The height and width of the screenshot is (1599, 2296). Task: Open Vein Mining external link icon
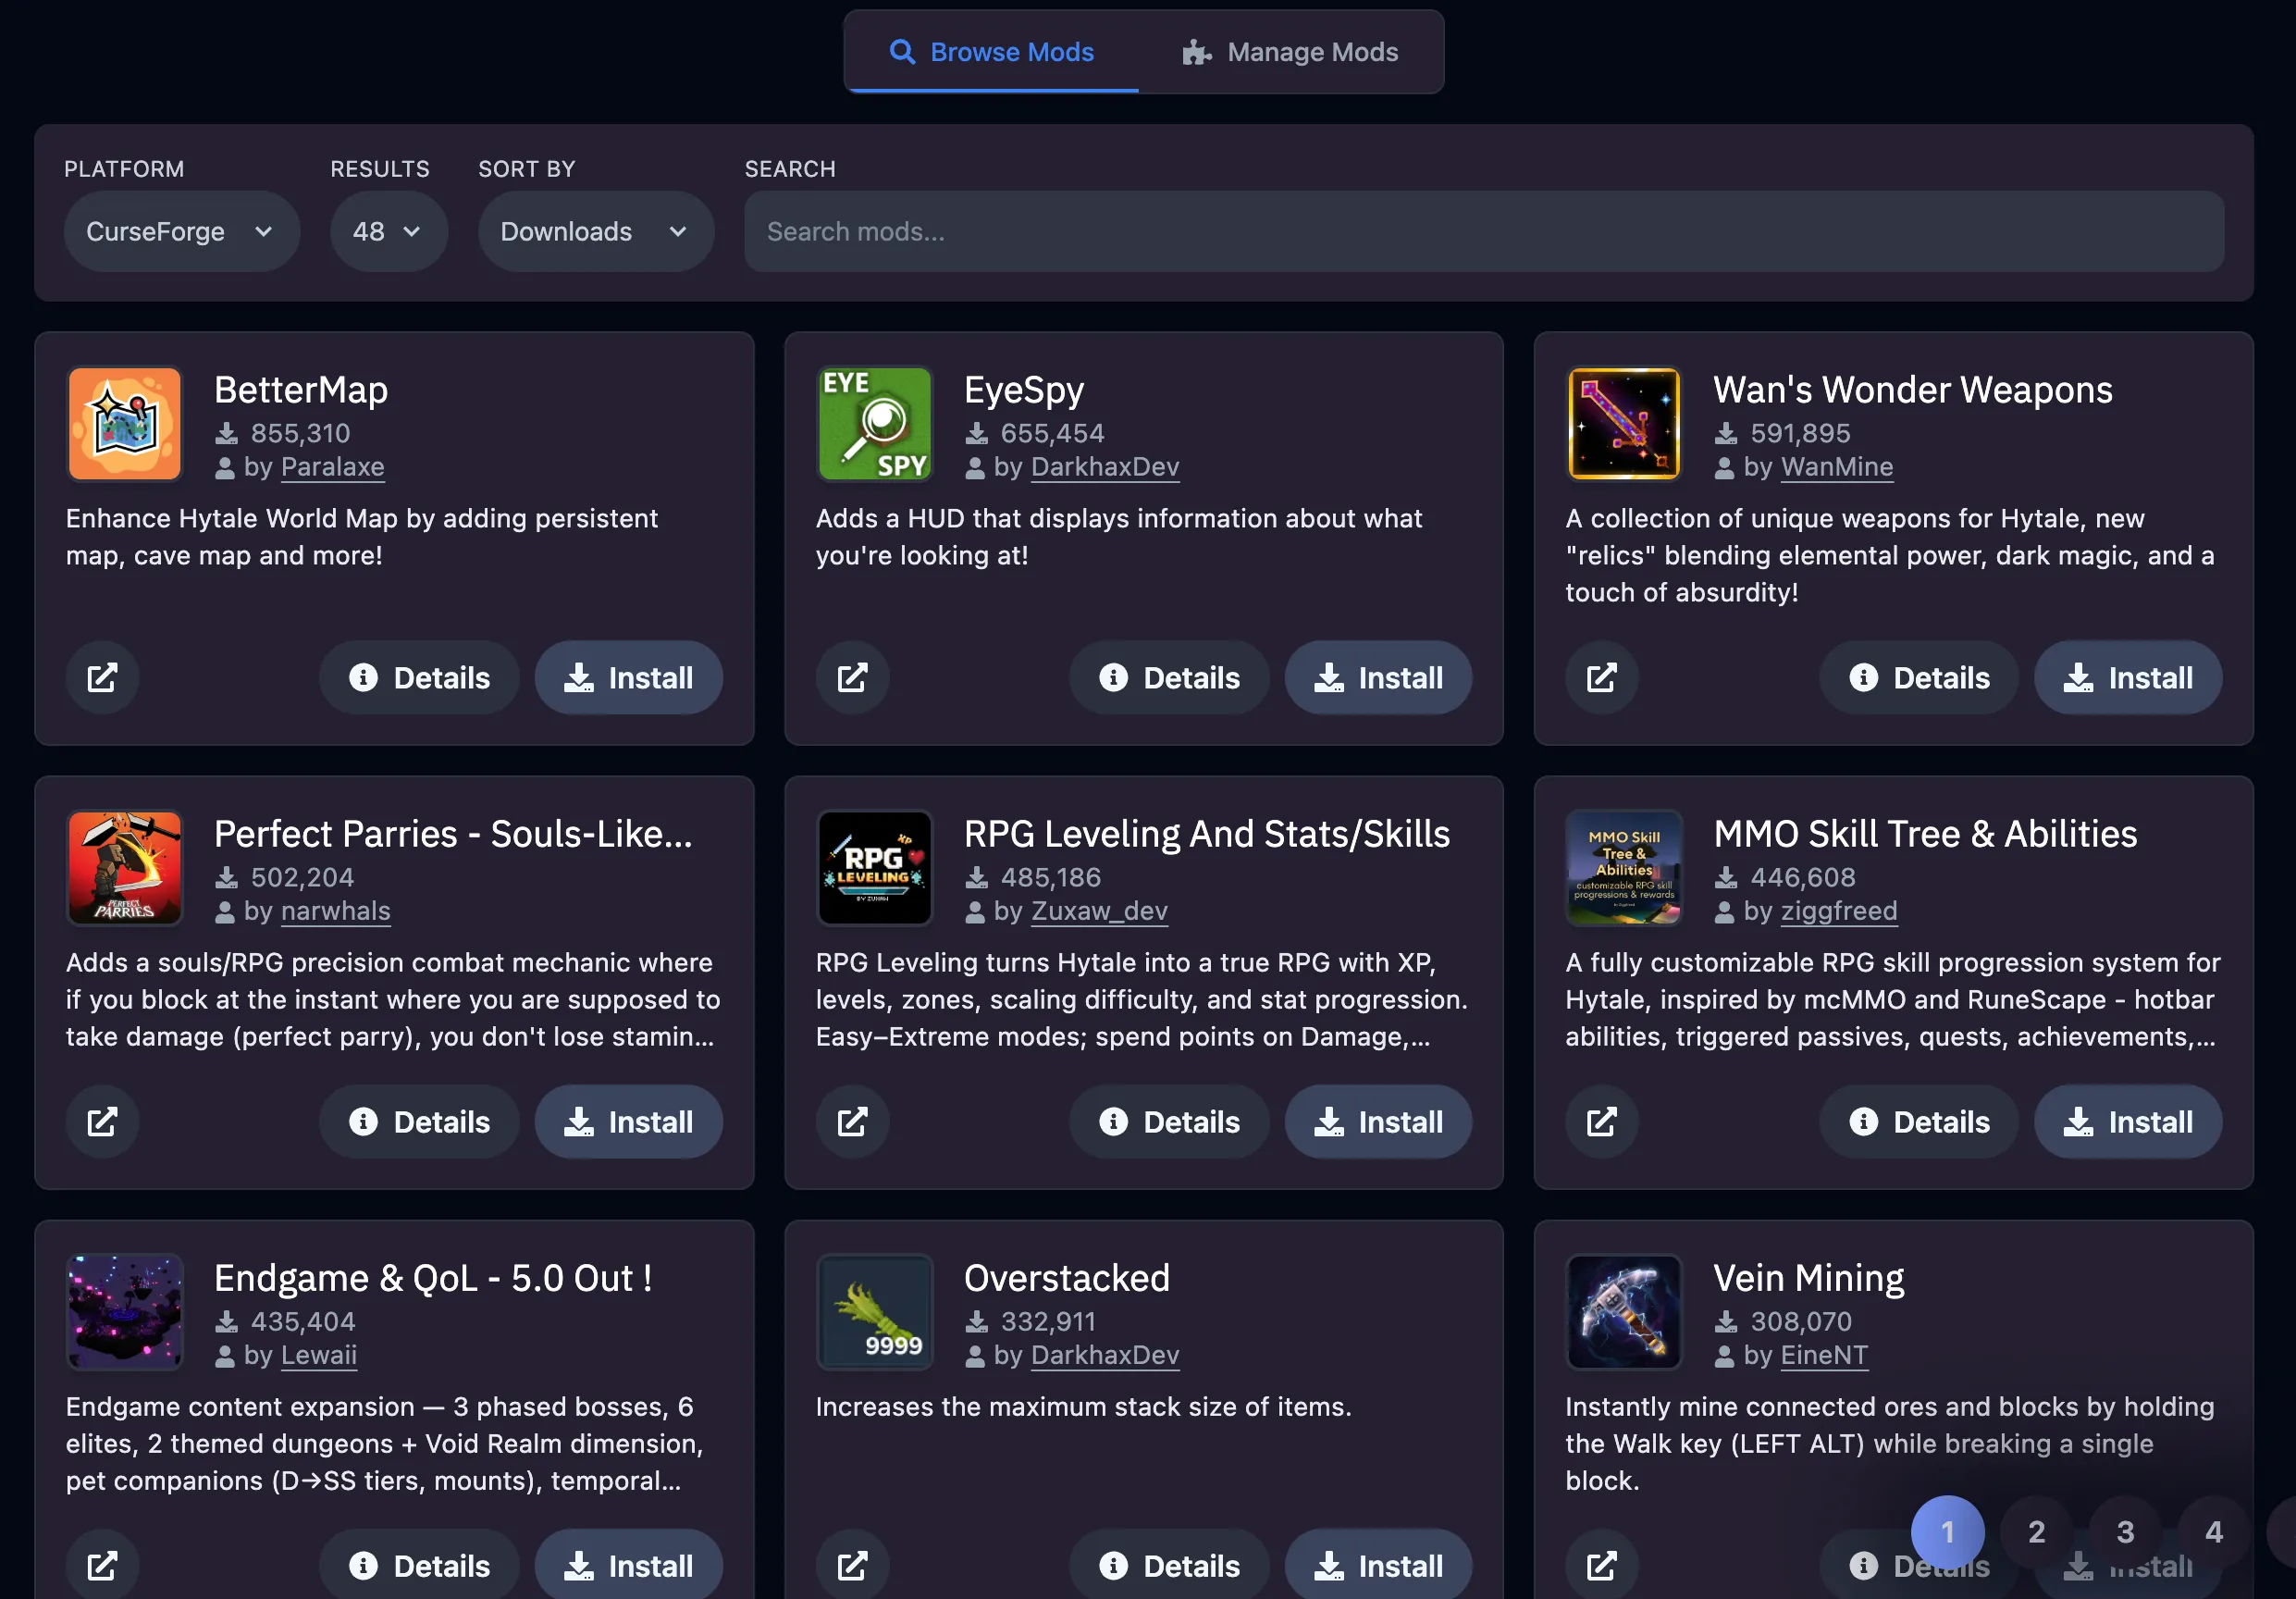pos(1602,1565)
